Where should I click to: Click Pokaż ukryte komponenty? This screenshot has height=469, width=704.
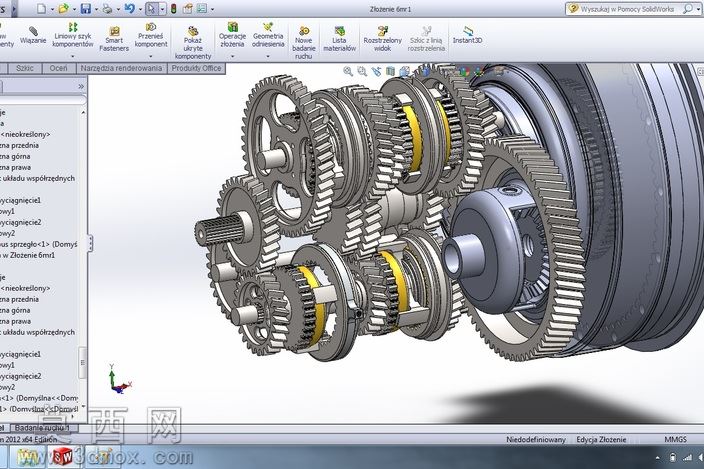click(x=193, y=43)
